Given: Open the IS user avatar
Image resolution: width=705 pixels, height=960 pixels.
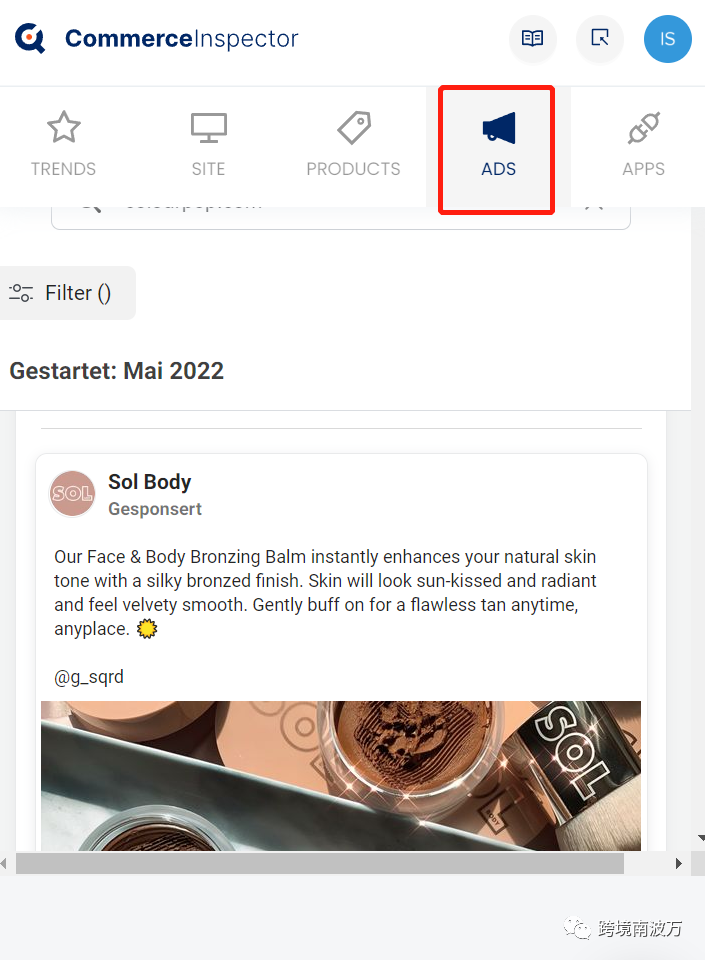Looking at the screenshot, I should (x=668, y=39).
